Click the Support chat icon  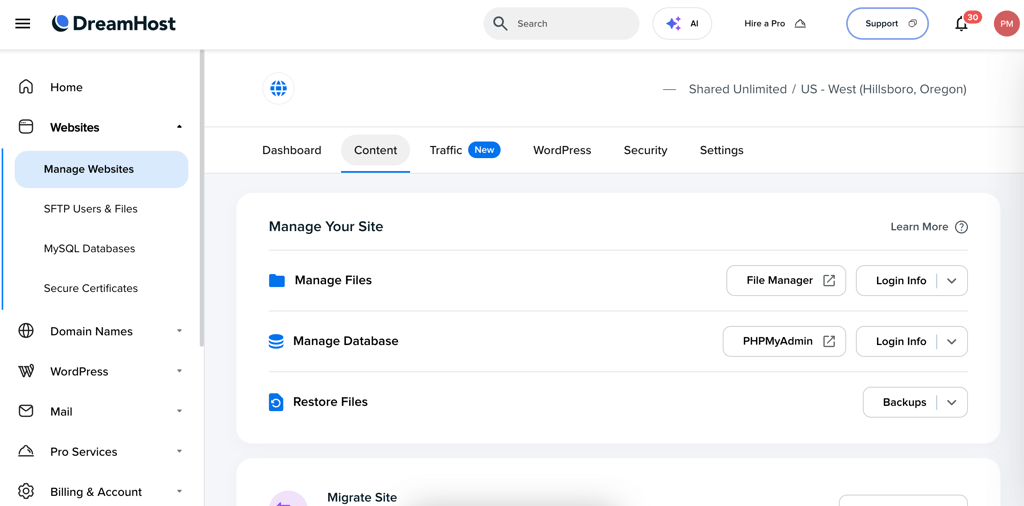coord(912,24)
